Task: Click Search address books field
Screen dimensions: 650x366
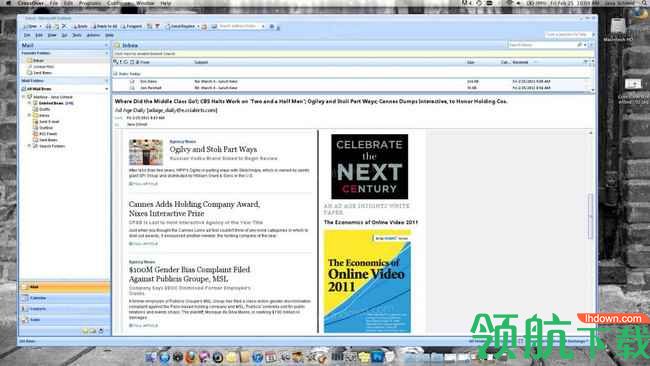Action: 239,26
